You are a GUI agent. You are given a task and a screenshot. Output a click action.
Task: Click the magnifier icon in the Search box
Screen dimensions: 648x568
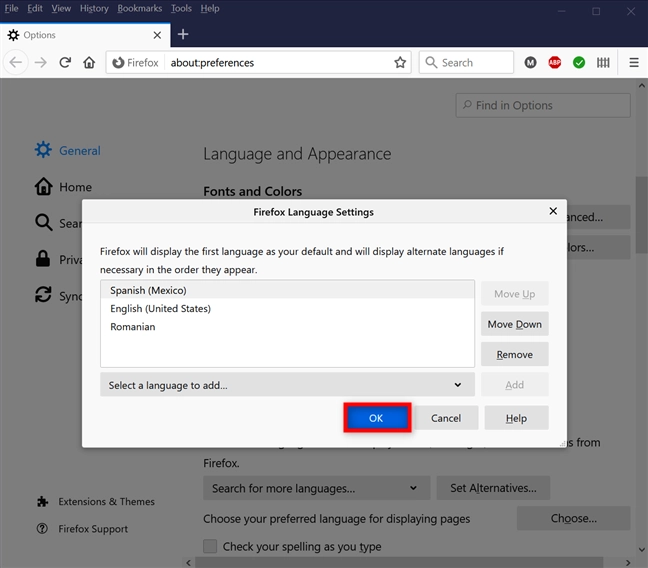(431, 62)
